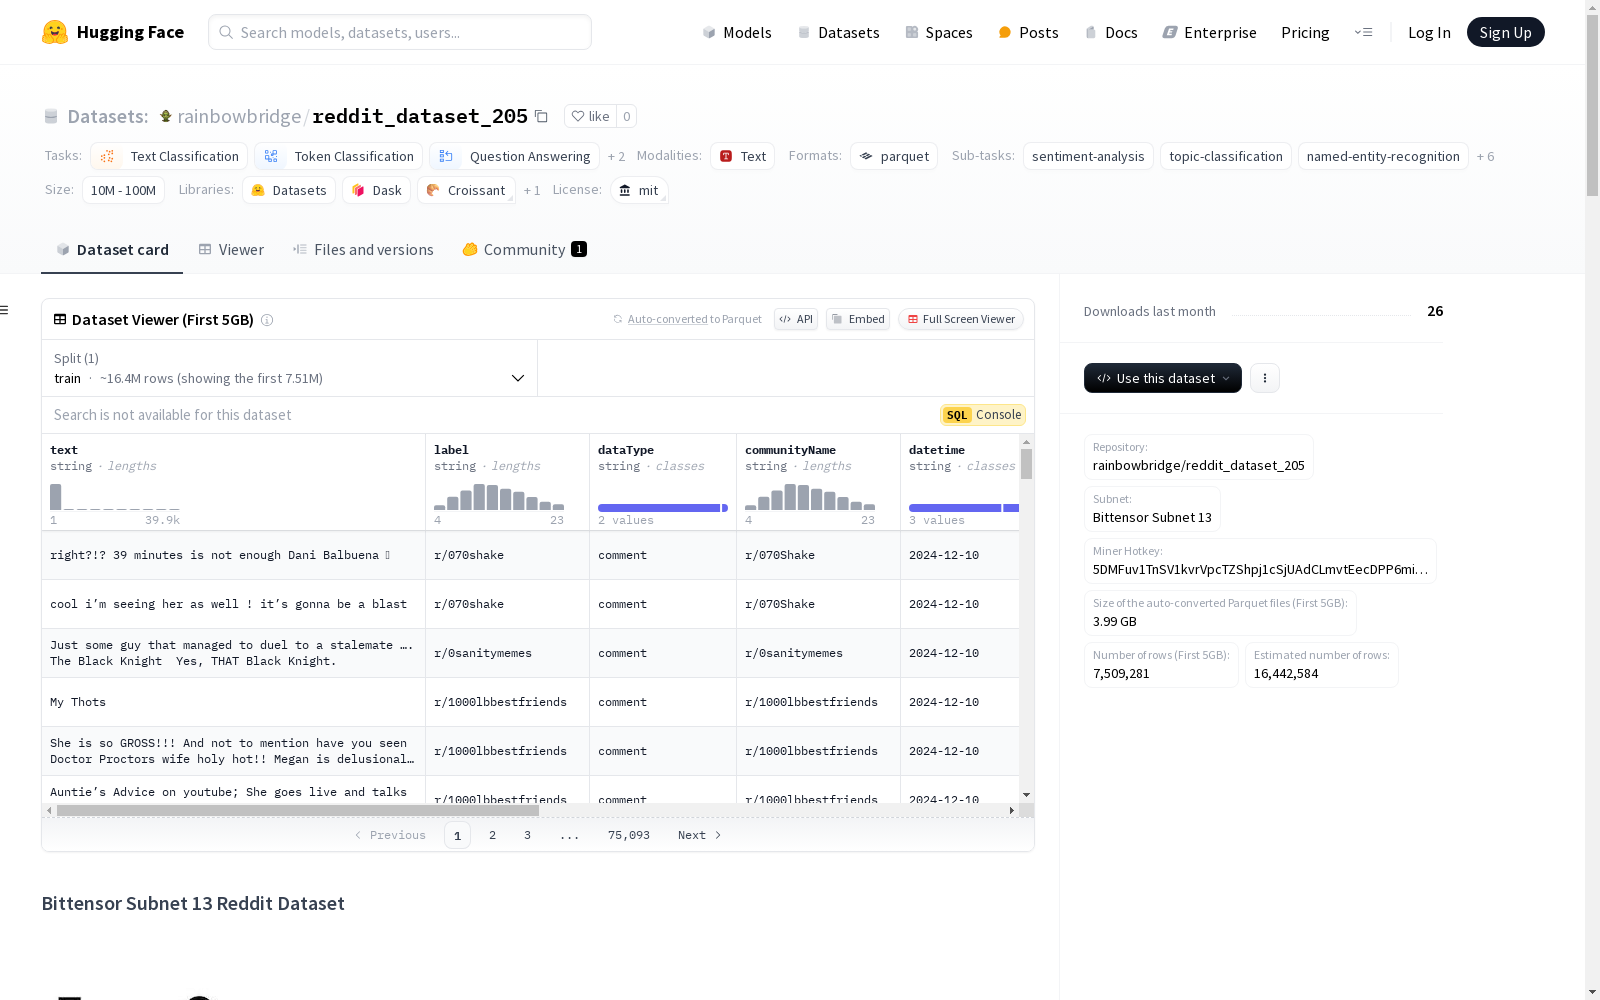
Task: Select the parquet format tag
Action: coord(894,156)
